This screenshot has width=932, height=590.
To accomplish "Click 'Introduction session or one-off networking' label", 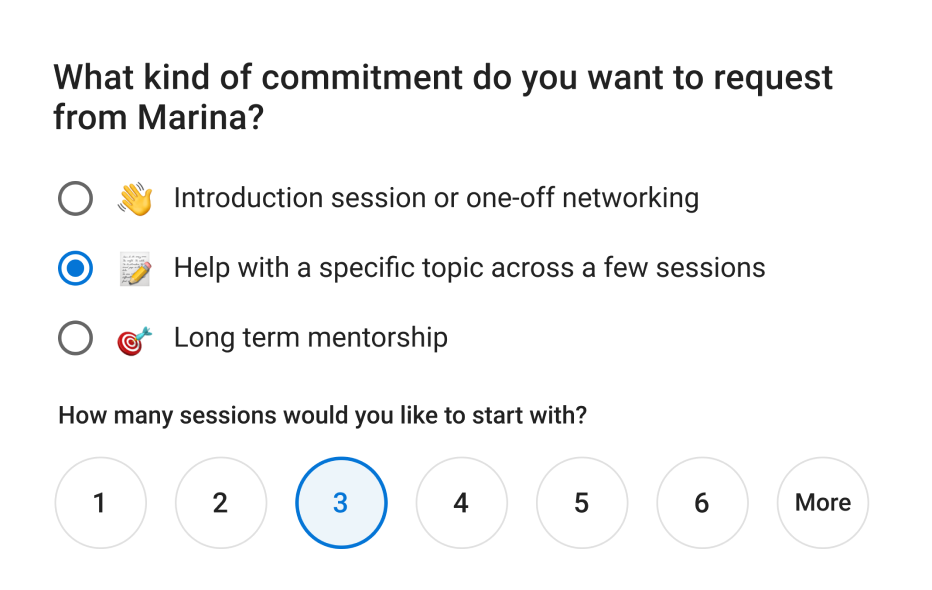I will 436,198.
